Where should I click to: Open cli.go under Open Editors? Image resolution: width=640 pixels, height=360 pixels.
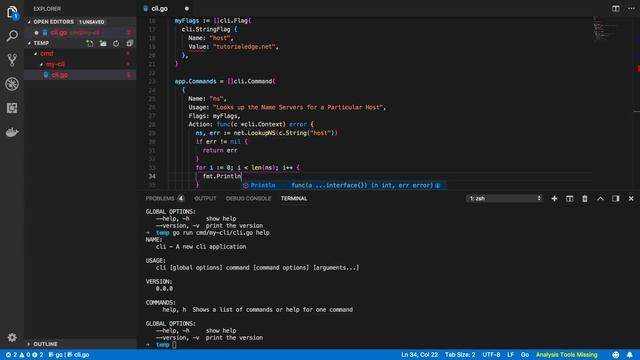(80, 32)
